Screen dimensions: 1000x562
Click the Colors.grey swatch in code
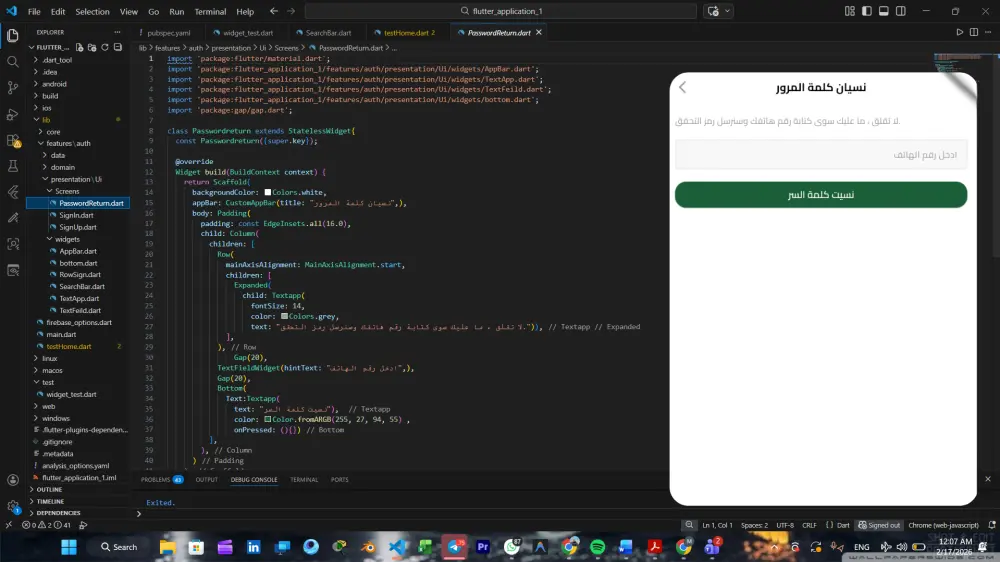coord(284,316)
